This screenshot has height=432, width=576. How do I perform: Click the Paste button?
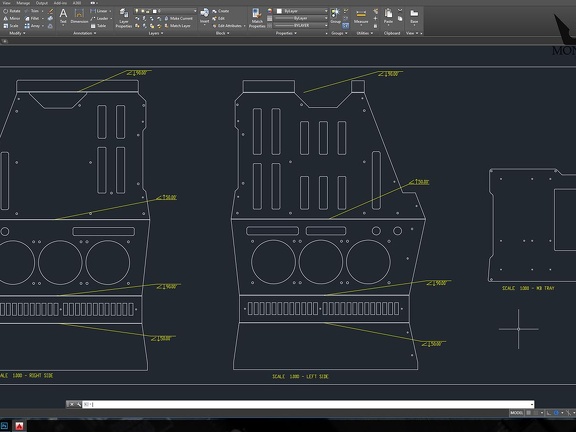pos(388,16)
